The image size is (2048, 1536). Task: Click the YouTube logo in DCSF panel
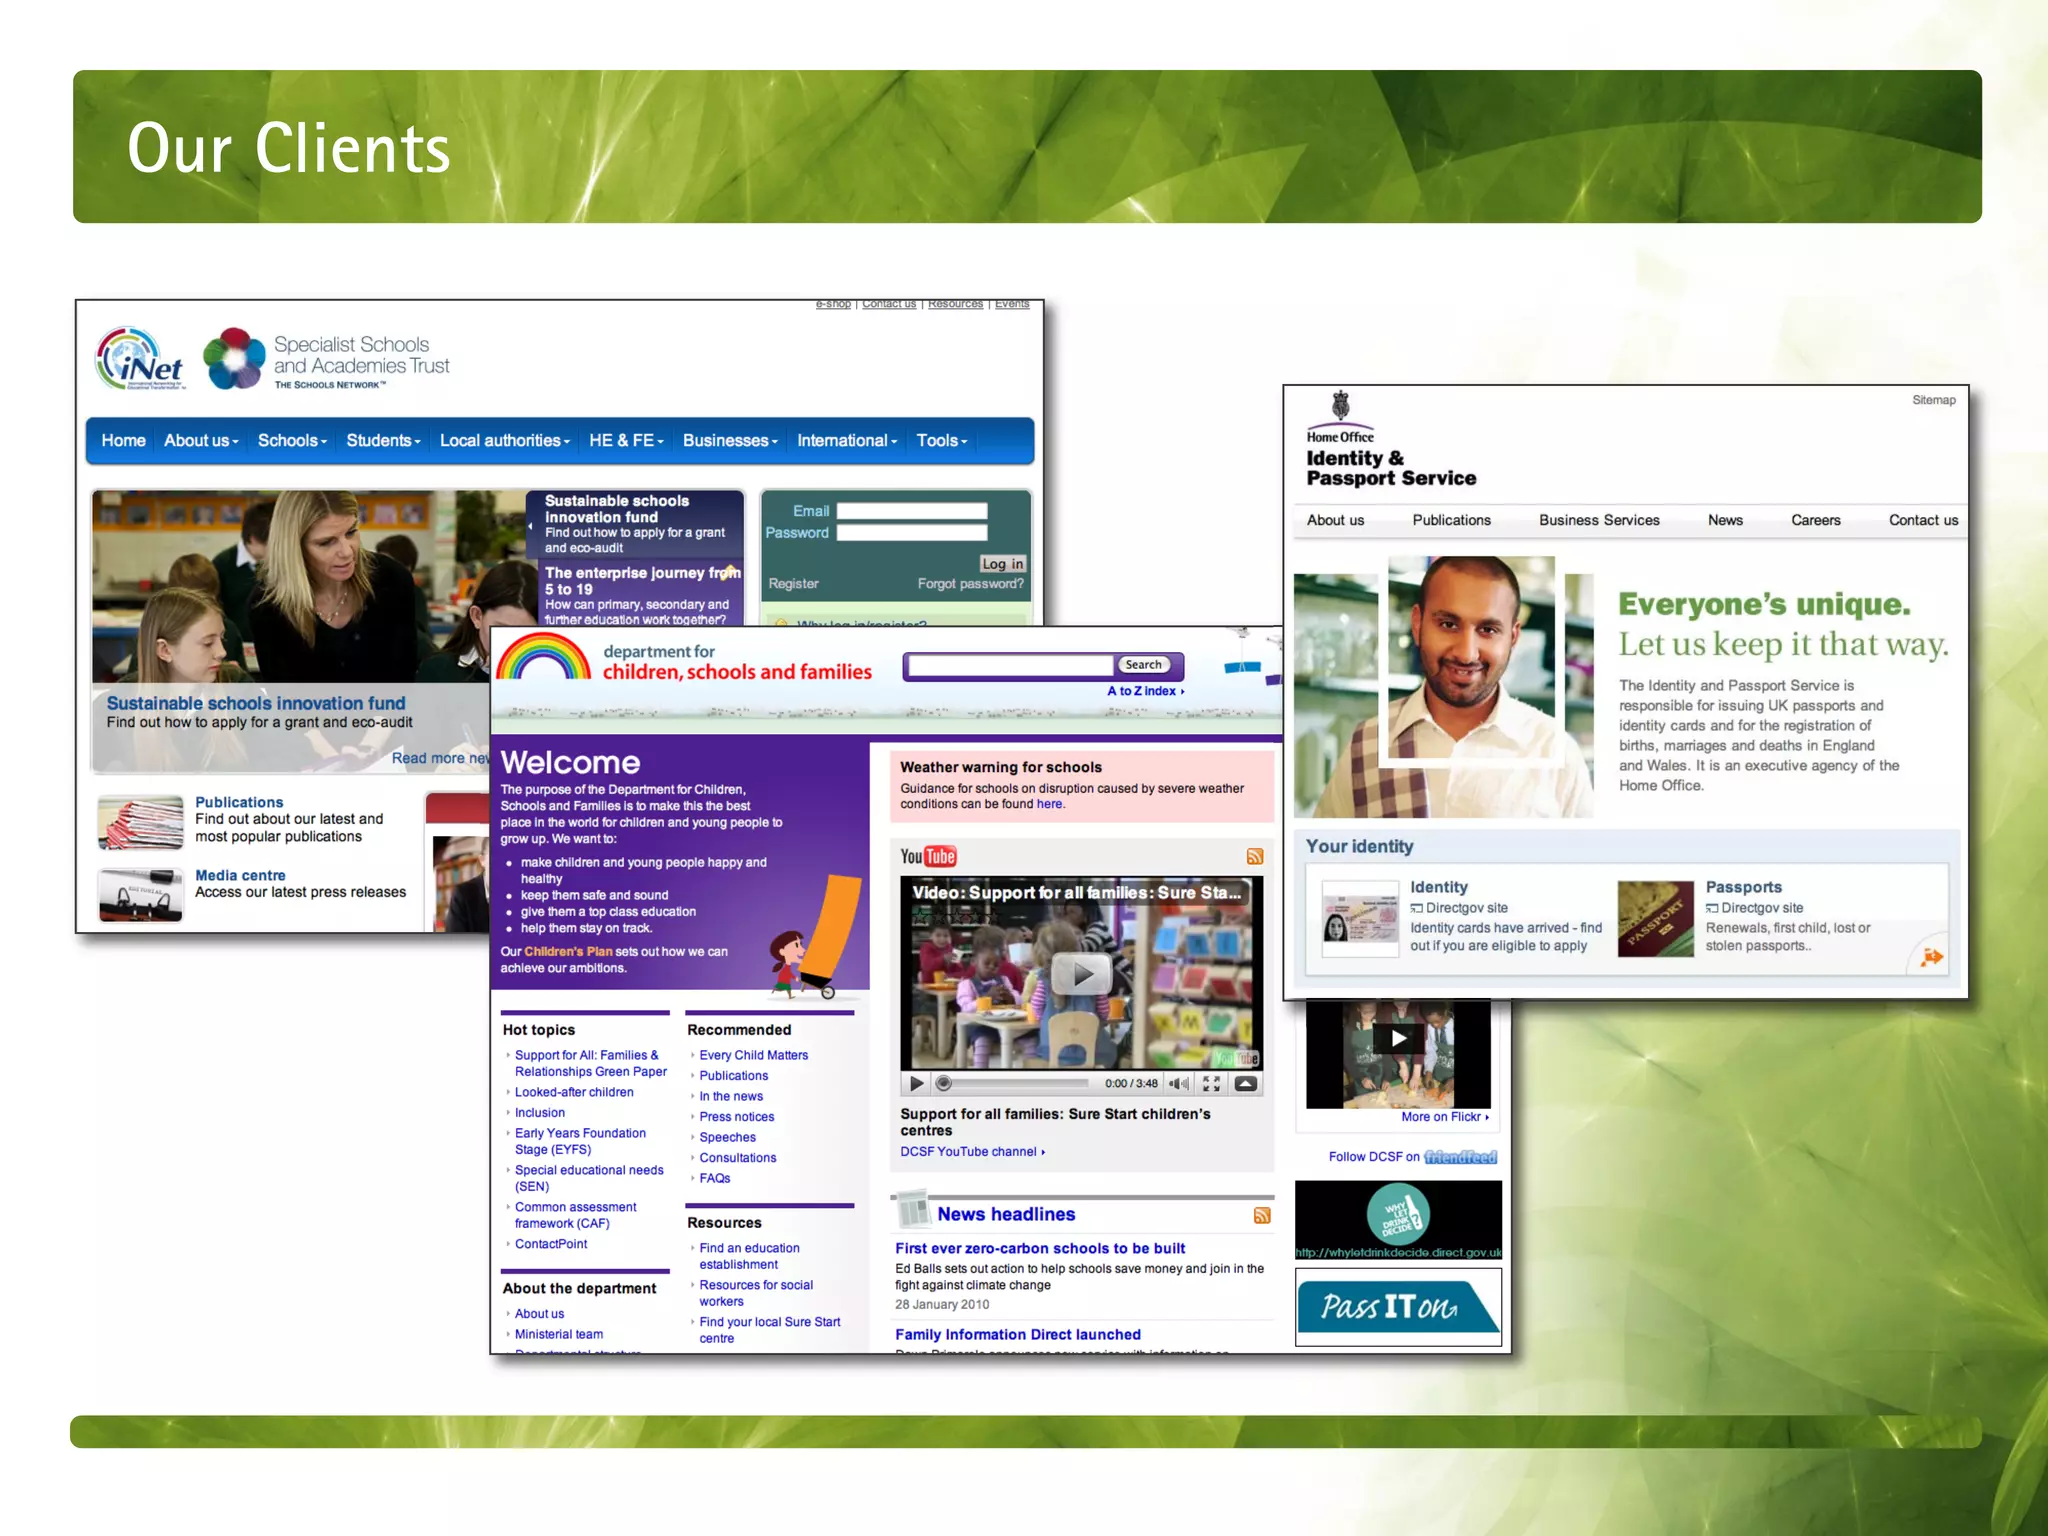click(x=928, y=856)
